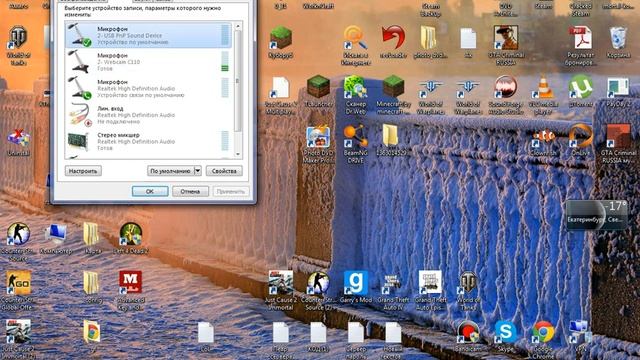Open the photo folder icon
Viewport: 640px width, 360px height.
pyautogui.click(x=430, y=42)
